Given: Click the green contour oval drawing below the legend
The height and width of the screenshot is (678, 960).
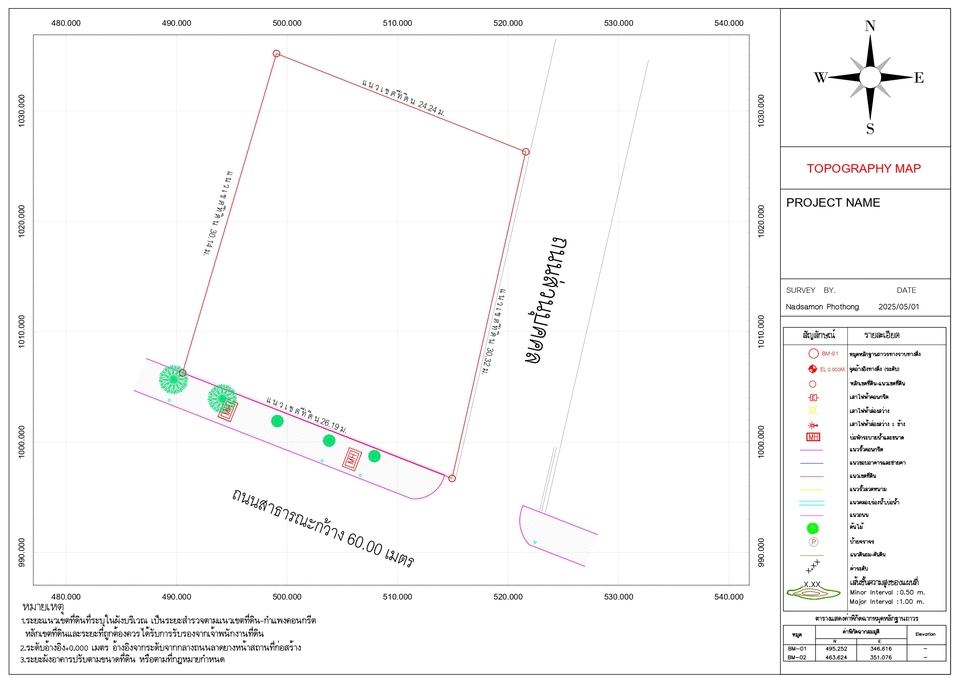Looking at the screenshot, I should click(812, 593).
